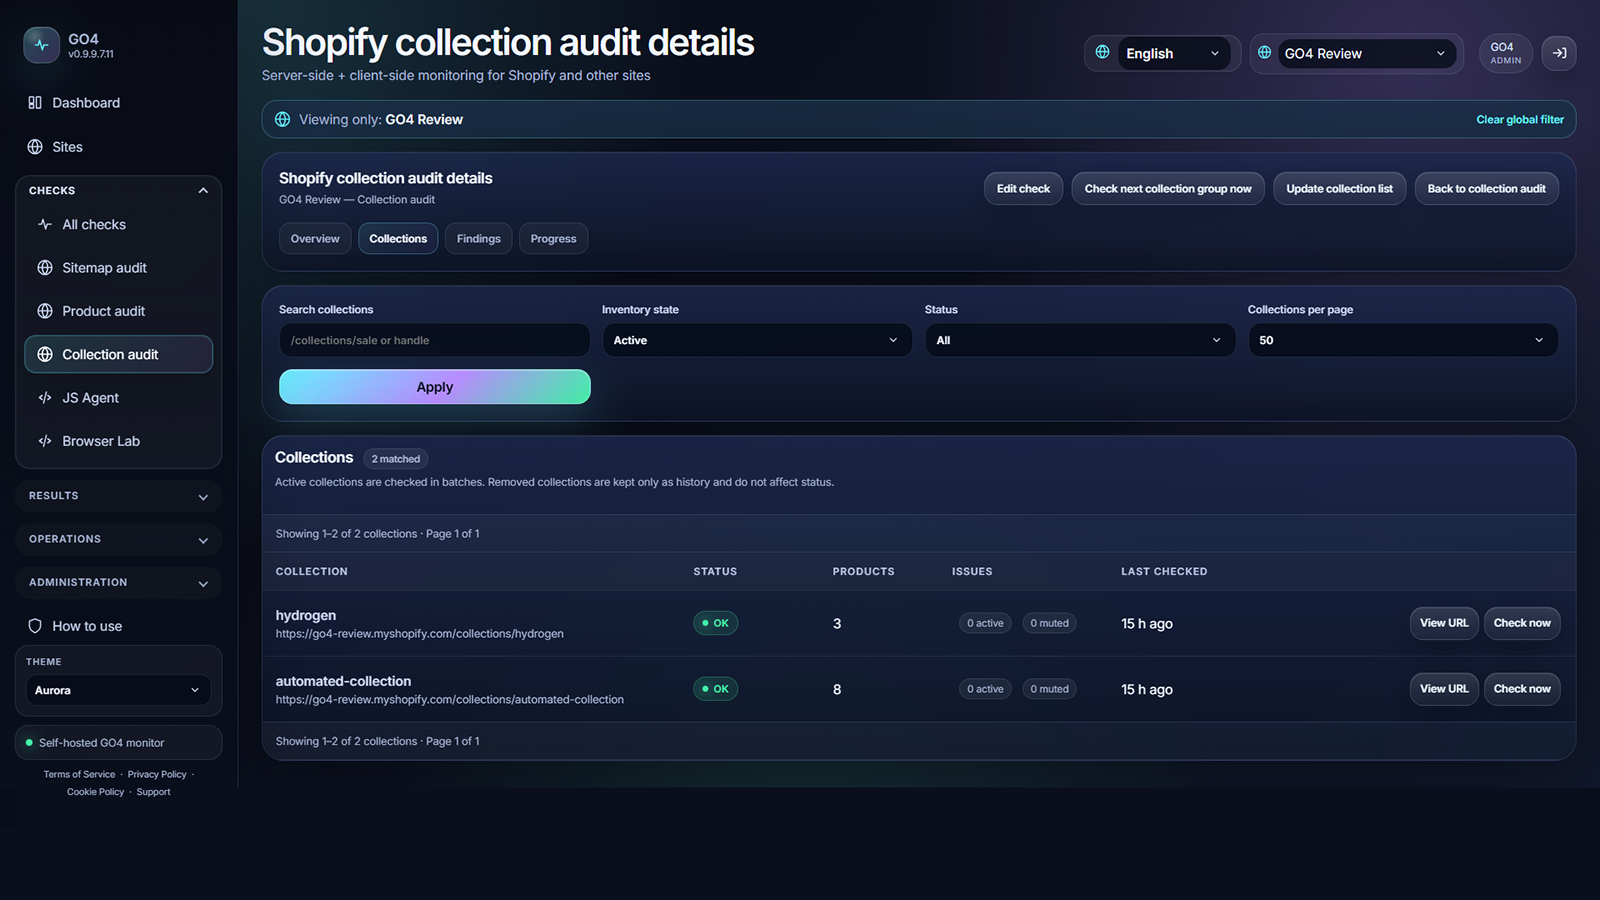The width and height of the screenshot is (1600, 900).
Task: Click the Sitemap audit globe icon
Action: [x=45, y=268]
